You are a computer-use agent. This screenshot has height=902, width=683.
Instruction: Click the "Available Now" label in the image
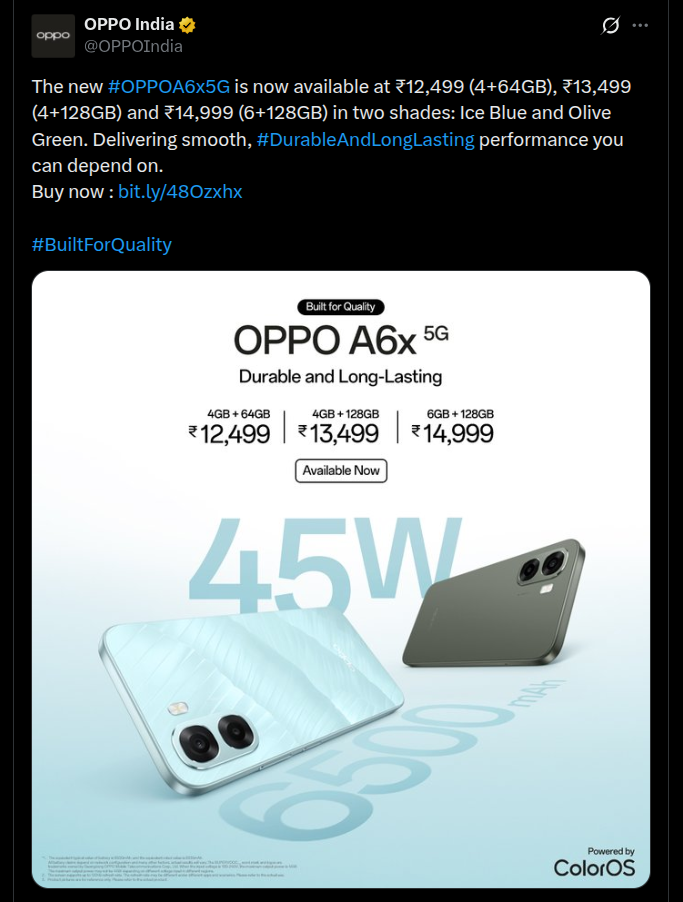tap(341, 470)
